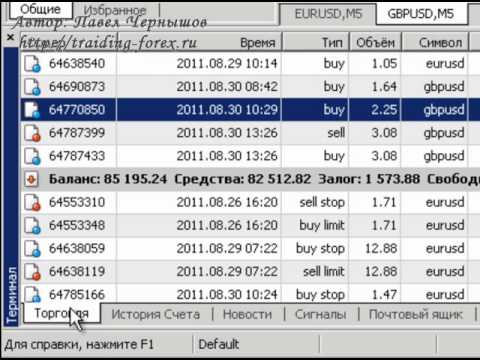This screenshot has height=360, width=480.
Task: Click the order icon for ticket 64638540
Action: click(32, 64)
